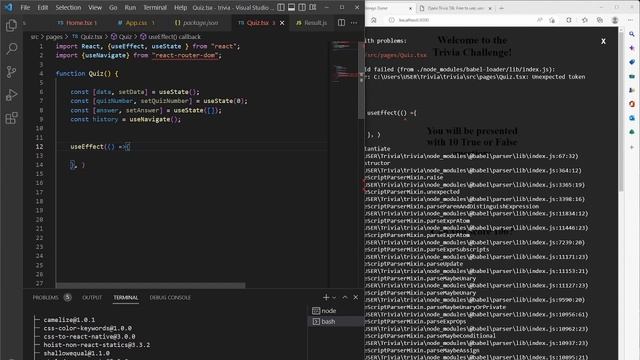Click the editor horizontal scrollbar
The height and width of the screenshot is (360, 640).
pos(151,285)
